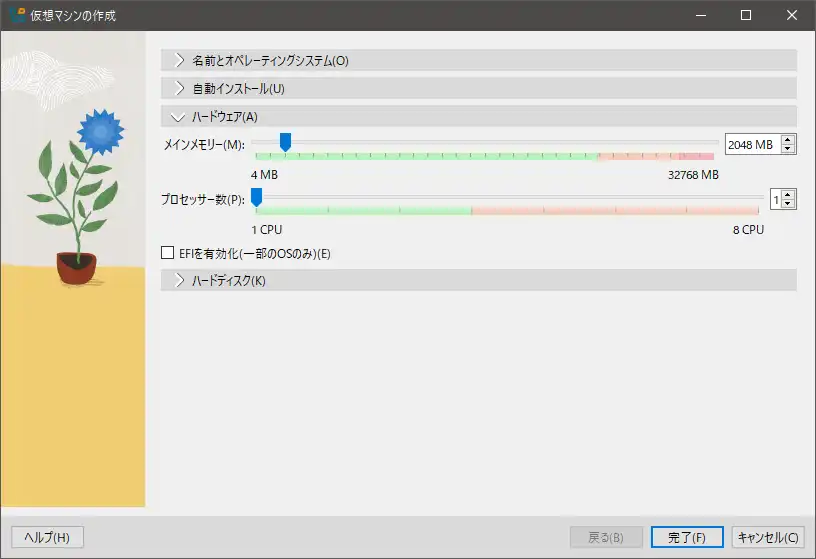Click the processor count input field
The height and width of the screenshot is (559, 816).
pyautogui.click(x=775, y=200)
